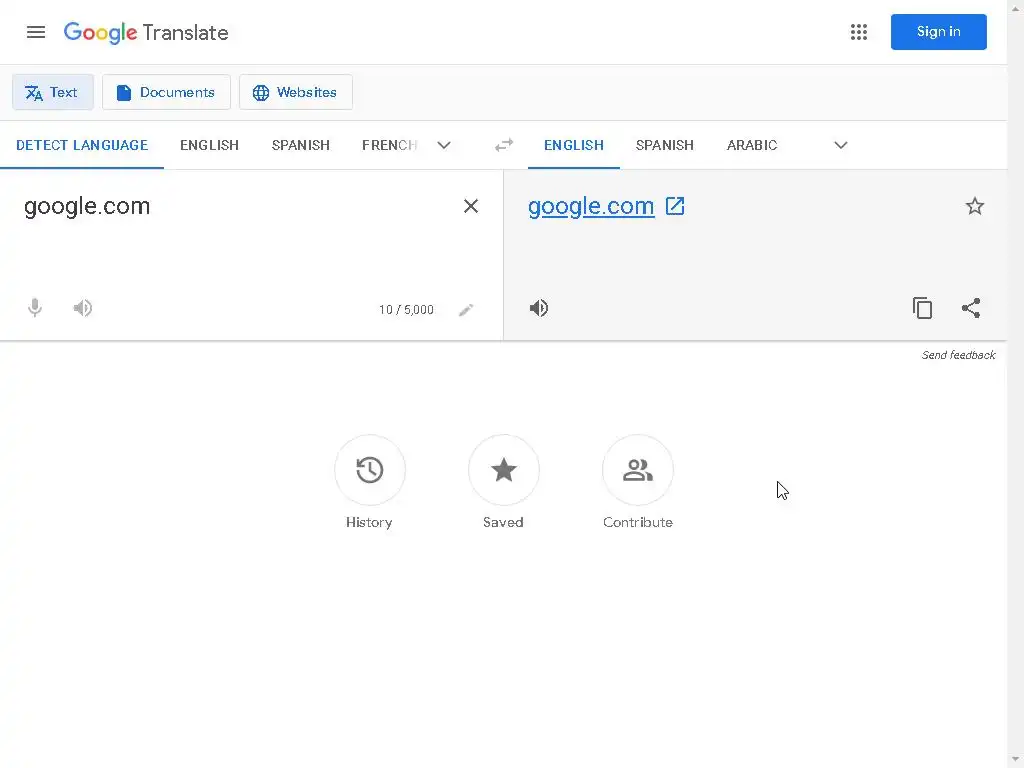The width and height of the screenshot is (1024, 768).
Task: Clear the source text with X
Action: [x=470, y=206]
